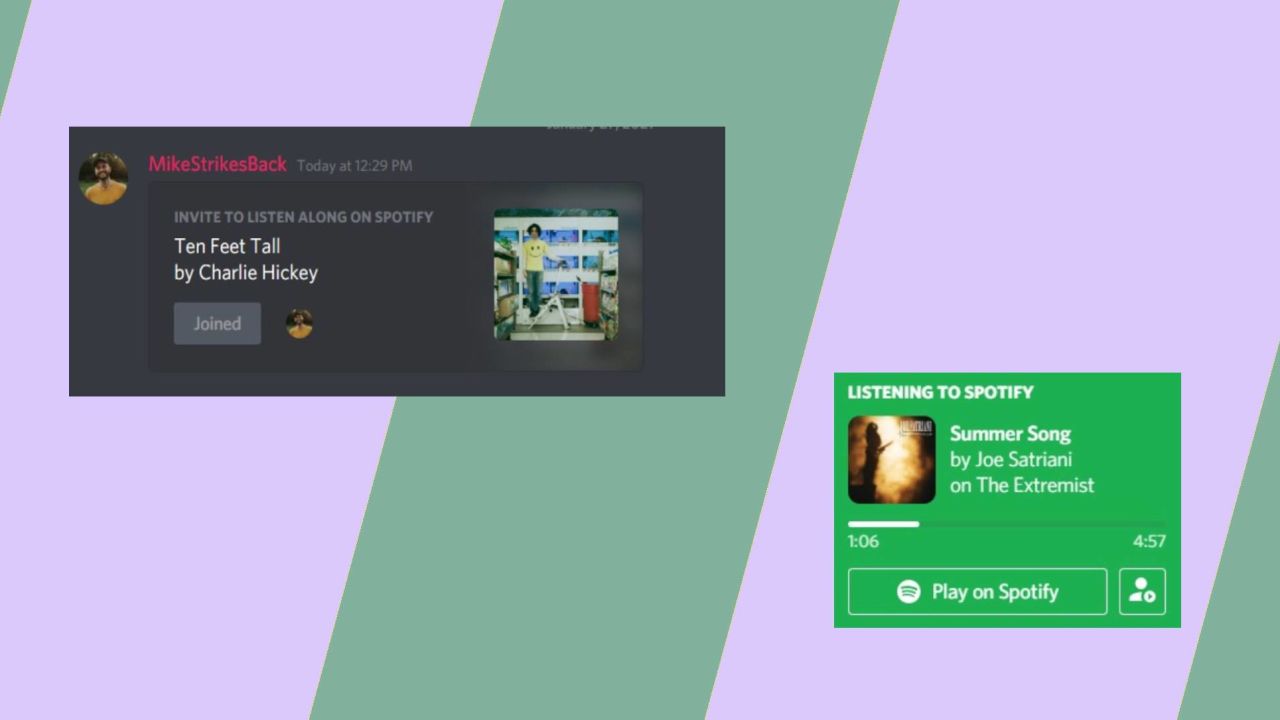Viewport: 1280px width, 720px height.
Task: Click the artist line by Charlie Hickey
Action: click(x=246, y=272)
